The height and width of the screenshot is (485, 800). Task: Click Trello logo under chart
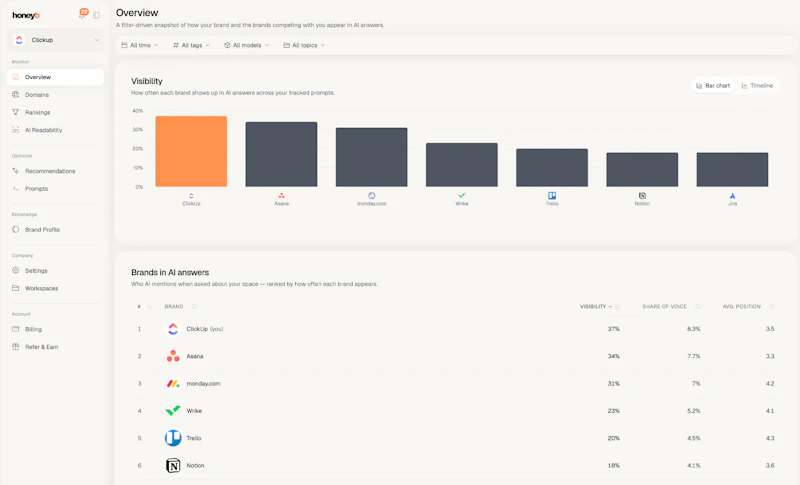[552, 195]
